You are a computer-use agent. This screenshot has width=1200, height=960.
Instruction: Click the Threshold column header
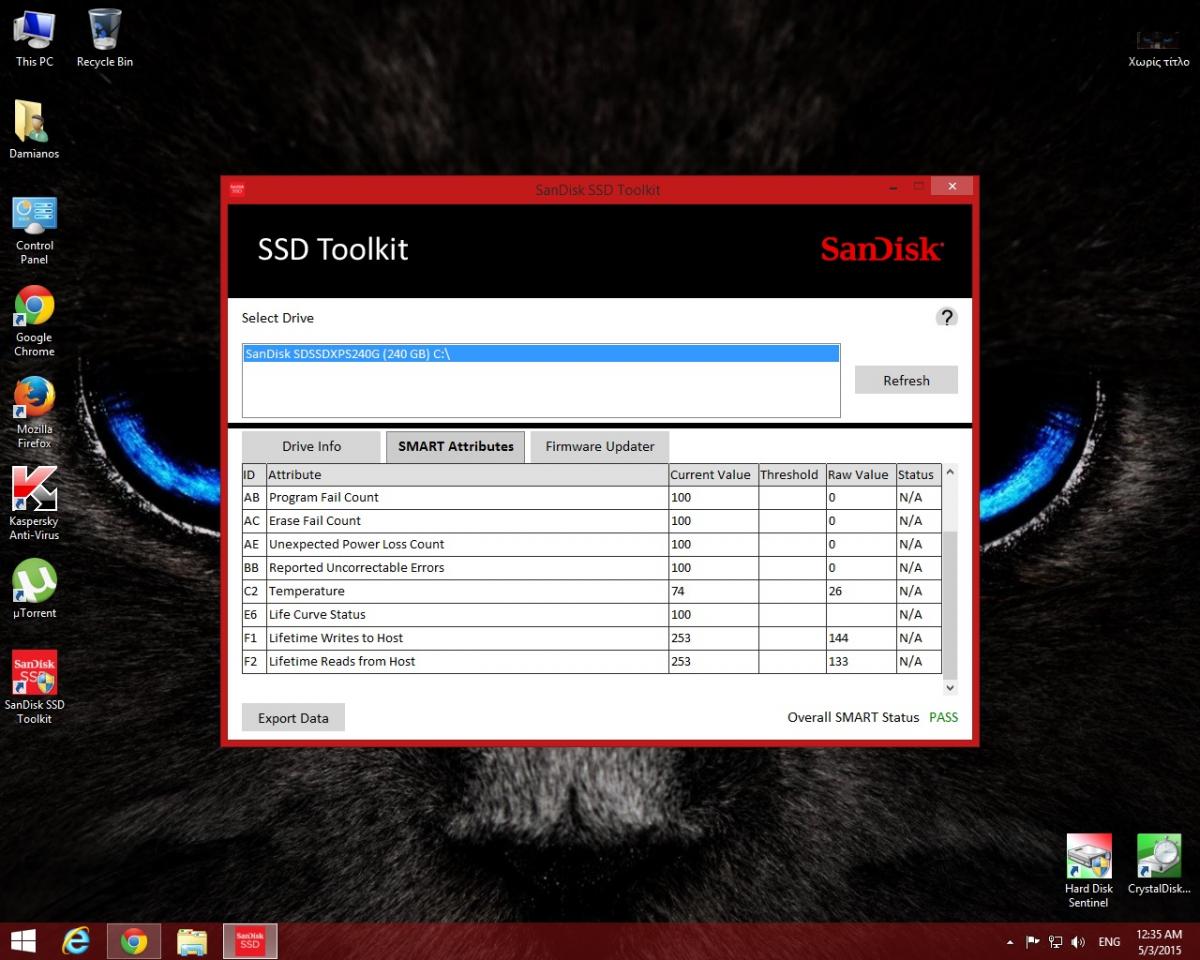(791, 475)
